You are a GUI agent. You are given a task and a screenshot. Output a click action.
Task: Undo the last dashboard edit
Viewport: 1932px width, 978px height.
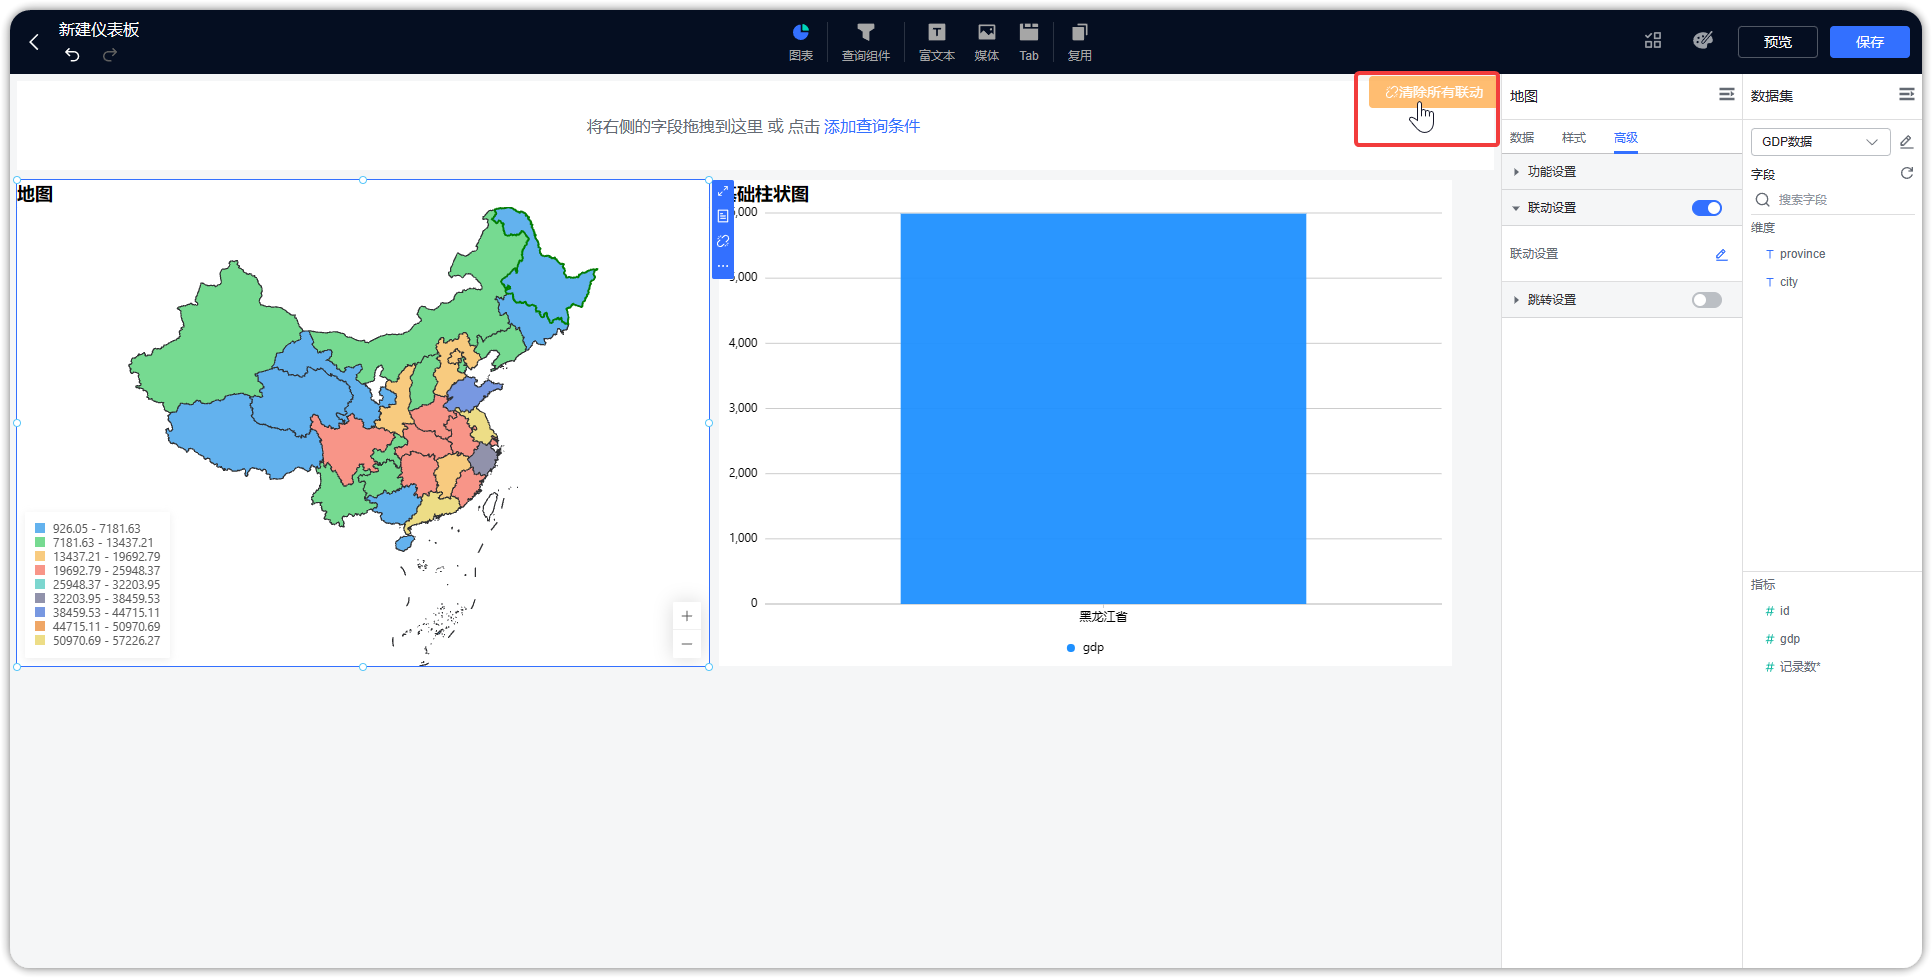click(72, 55)
